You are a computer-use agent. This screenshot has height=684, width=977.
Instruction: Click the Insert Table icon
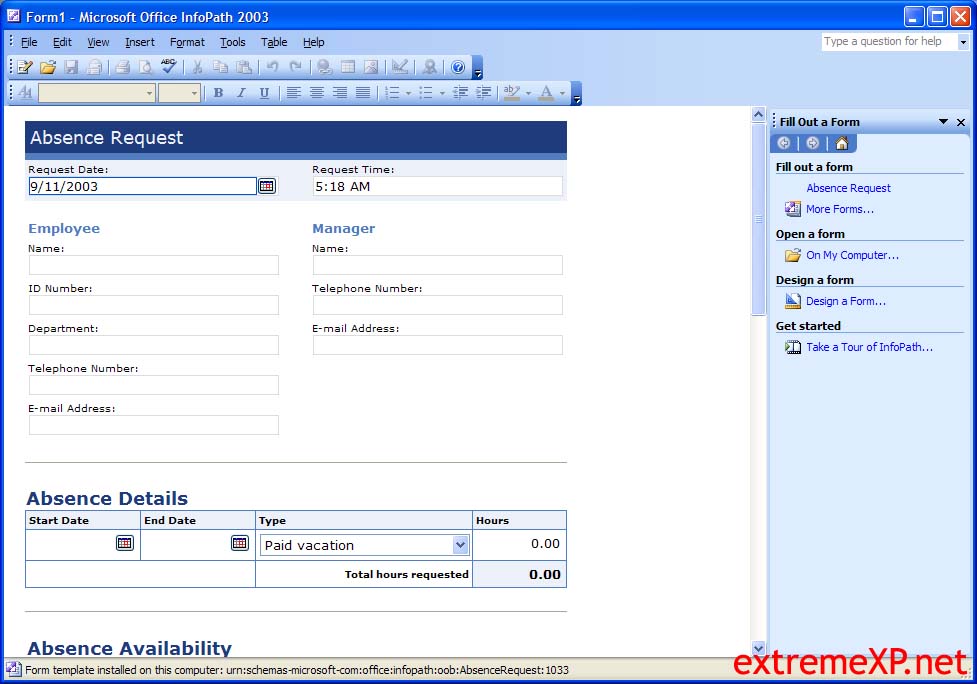click(x=348, y=67)
